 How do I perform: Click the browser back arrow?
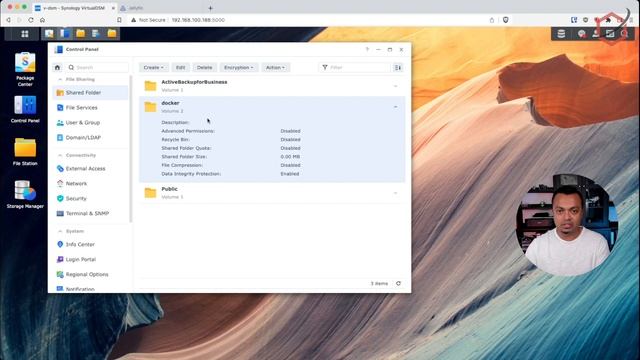8,20
